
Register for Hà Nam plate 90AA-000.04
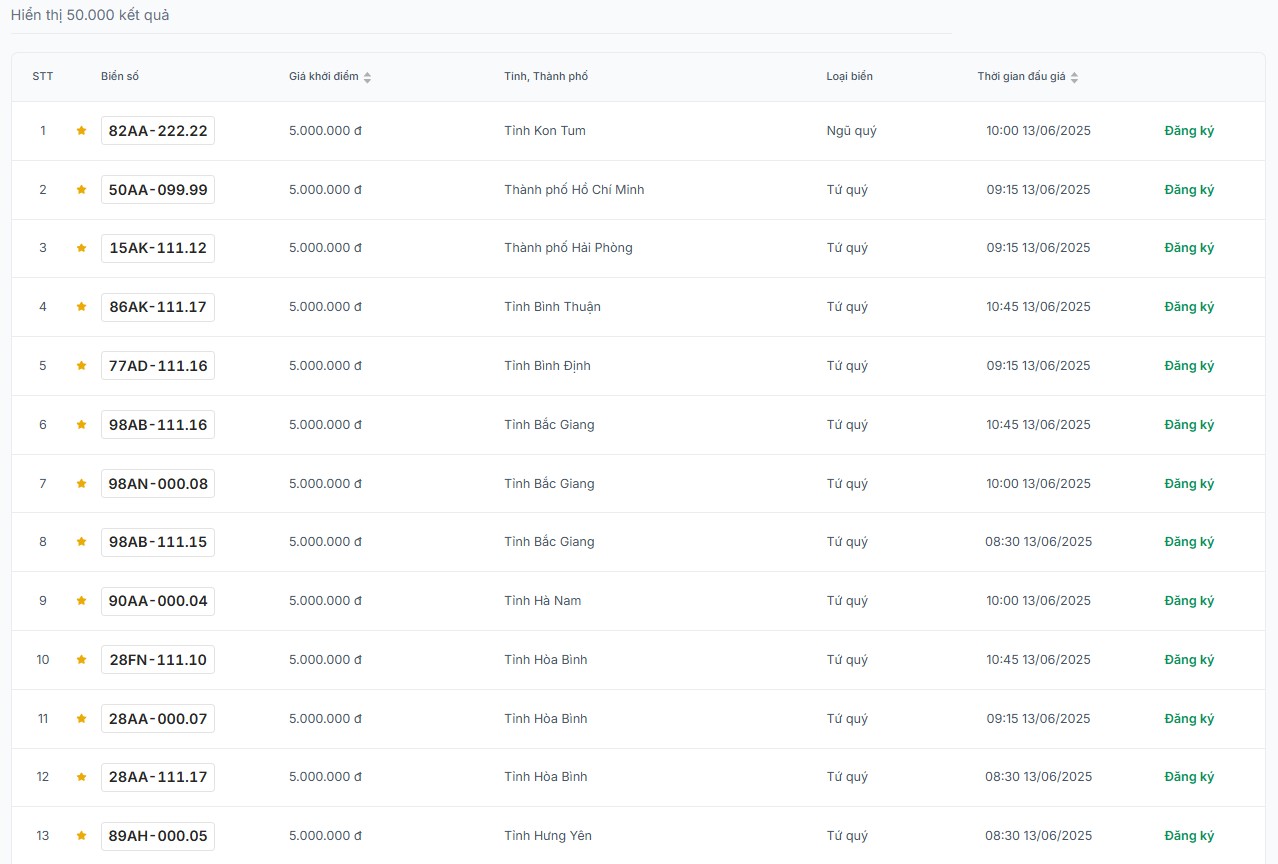1189,601
